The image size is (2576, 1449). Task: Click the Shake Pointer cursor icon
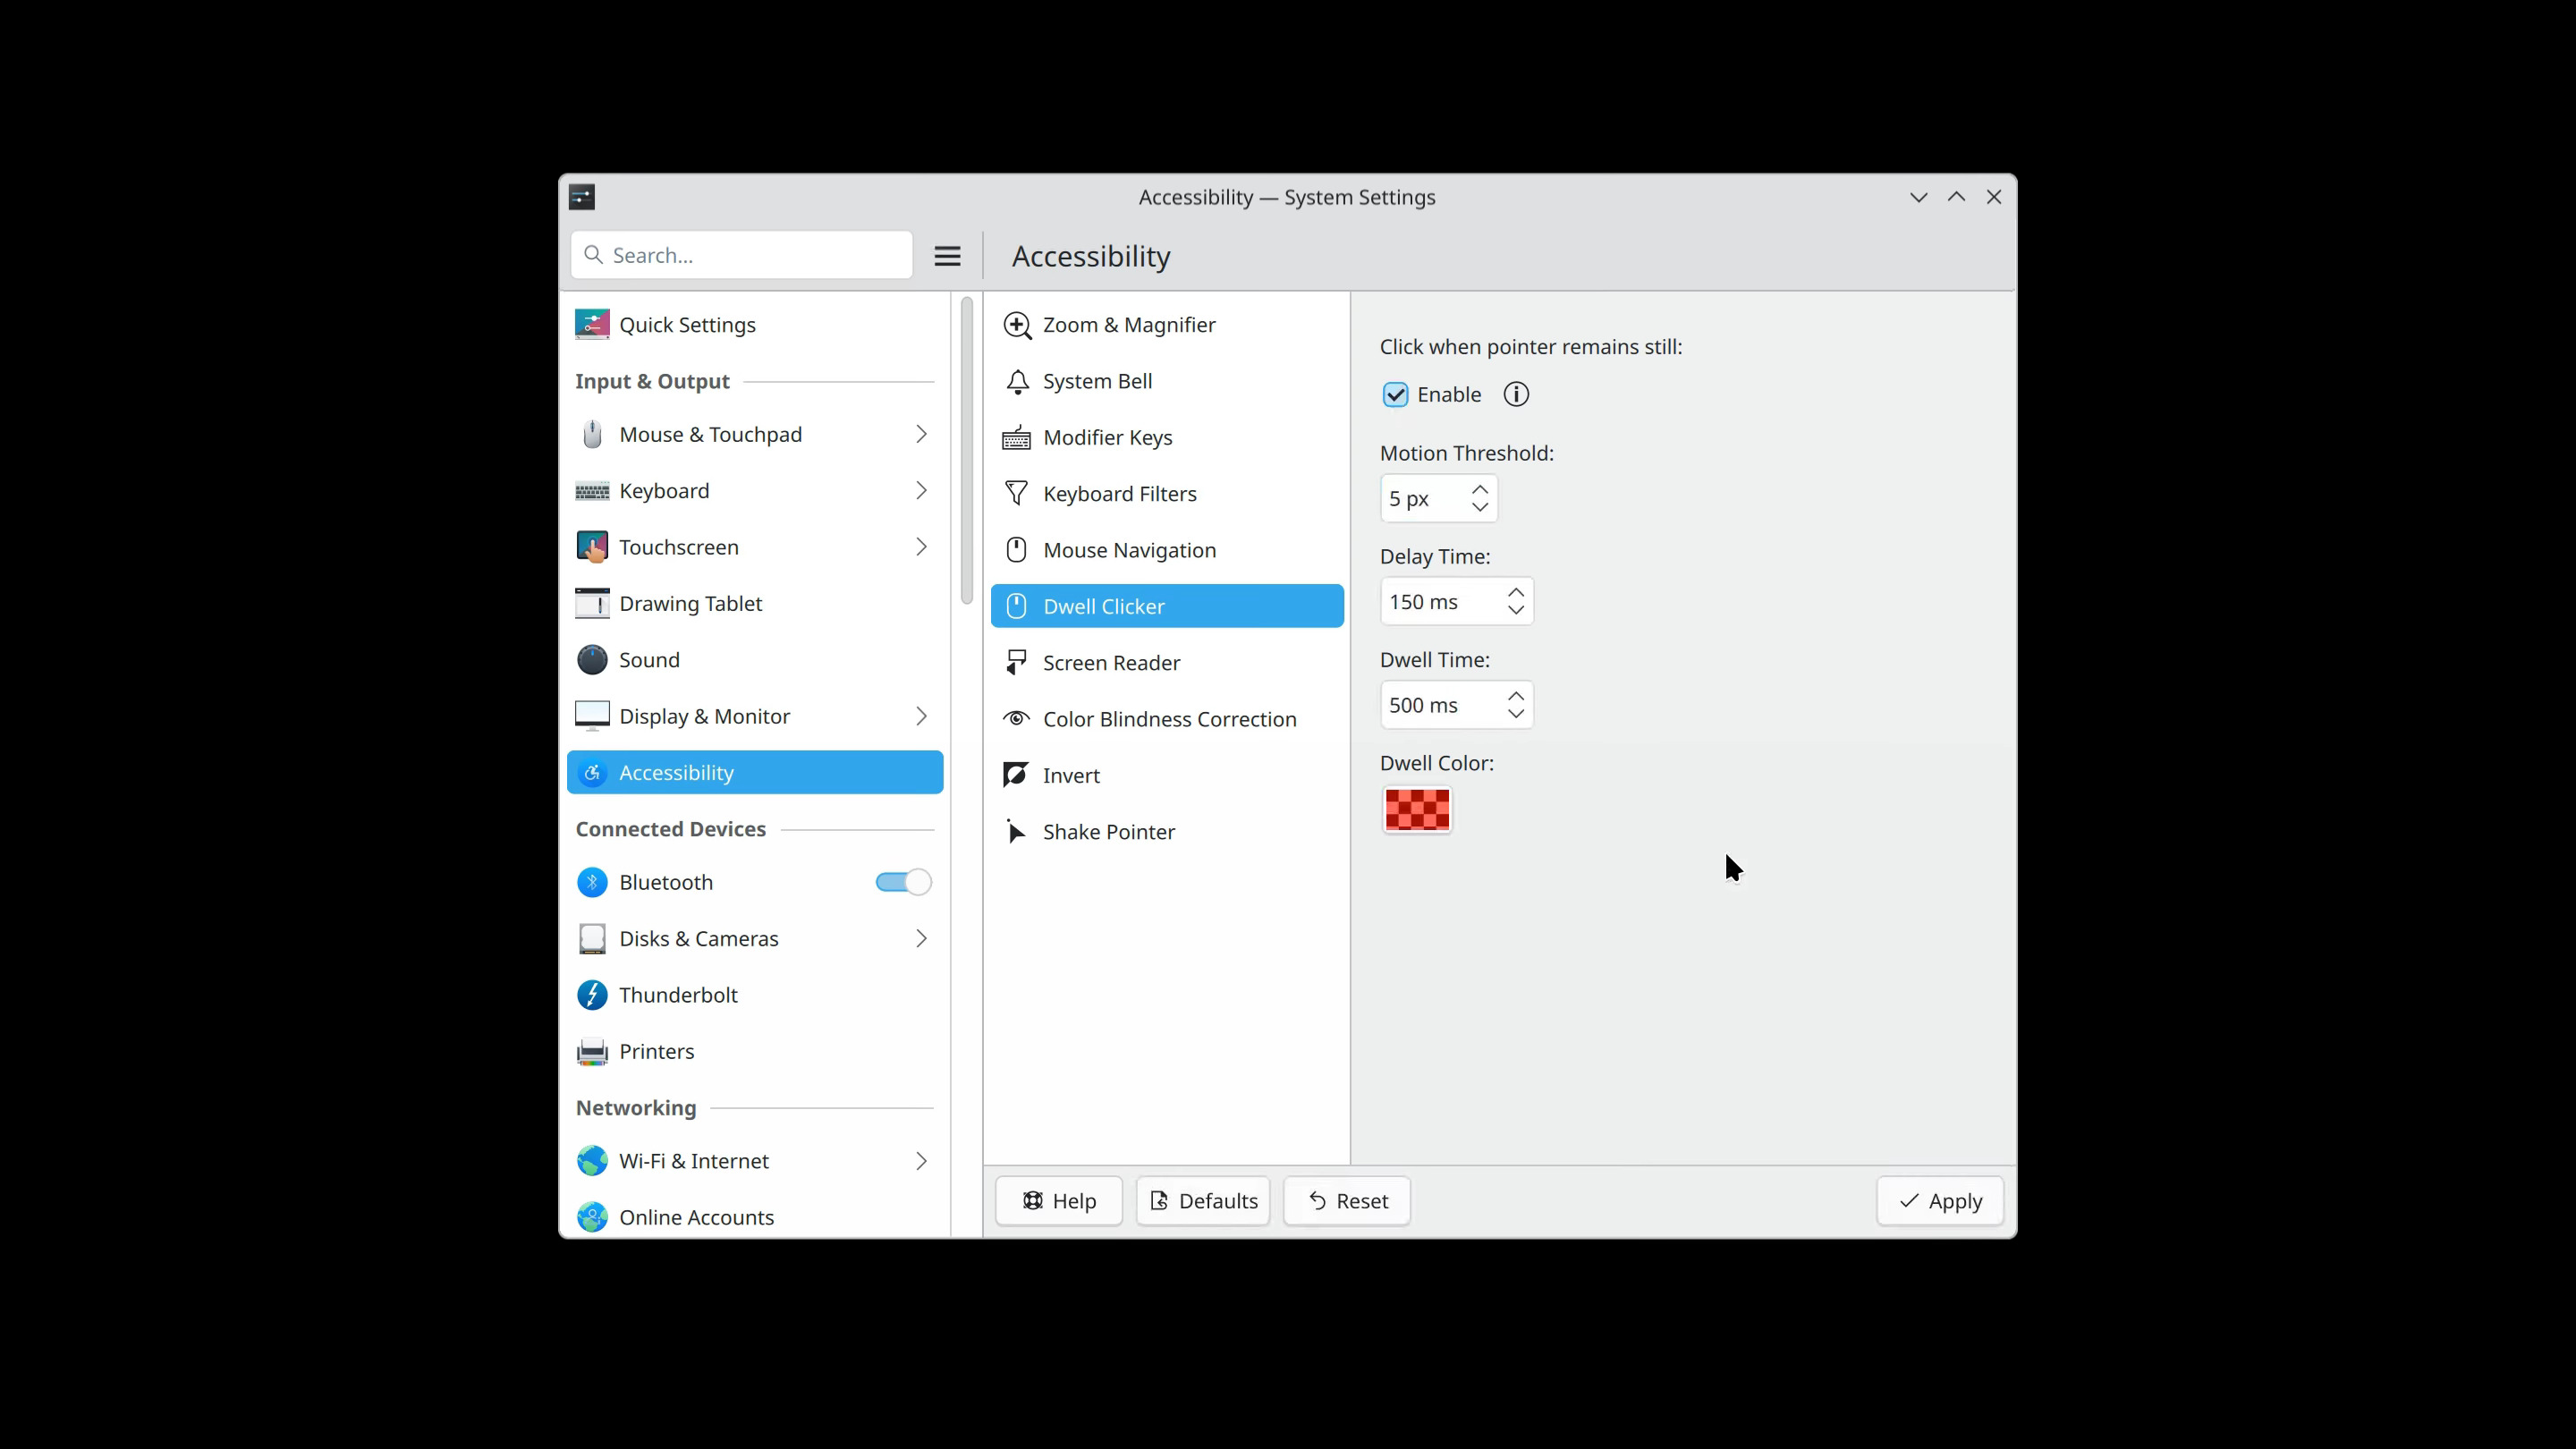tap(1016, 832)
